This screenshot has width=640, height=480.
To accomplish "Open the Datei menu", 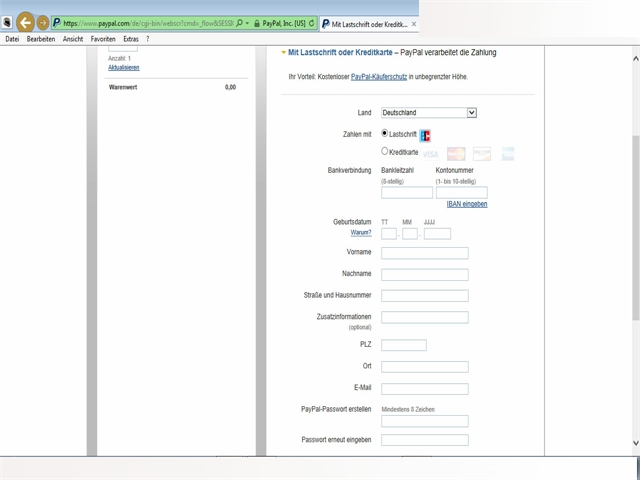I will [12, 39].
